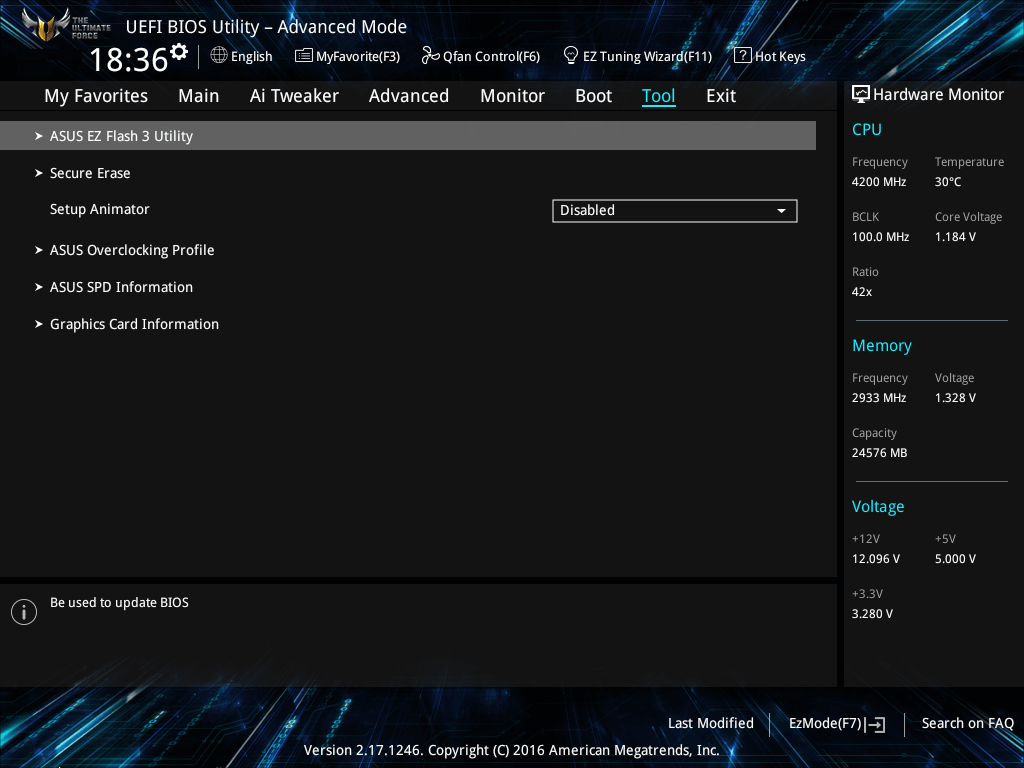Screen dimensions: 1024x768
Task: Switch to the Main tab
Action: (199, 96)
